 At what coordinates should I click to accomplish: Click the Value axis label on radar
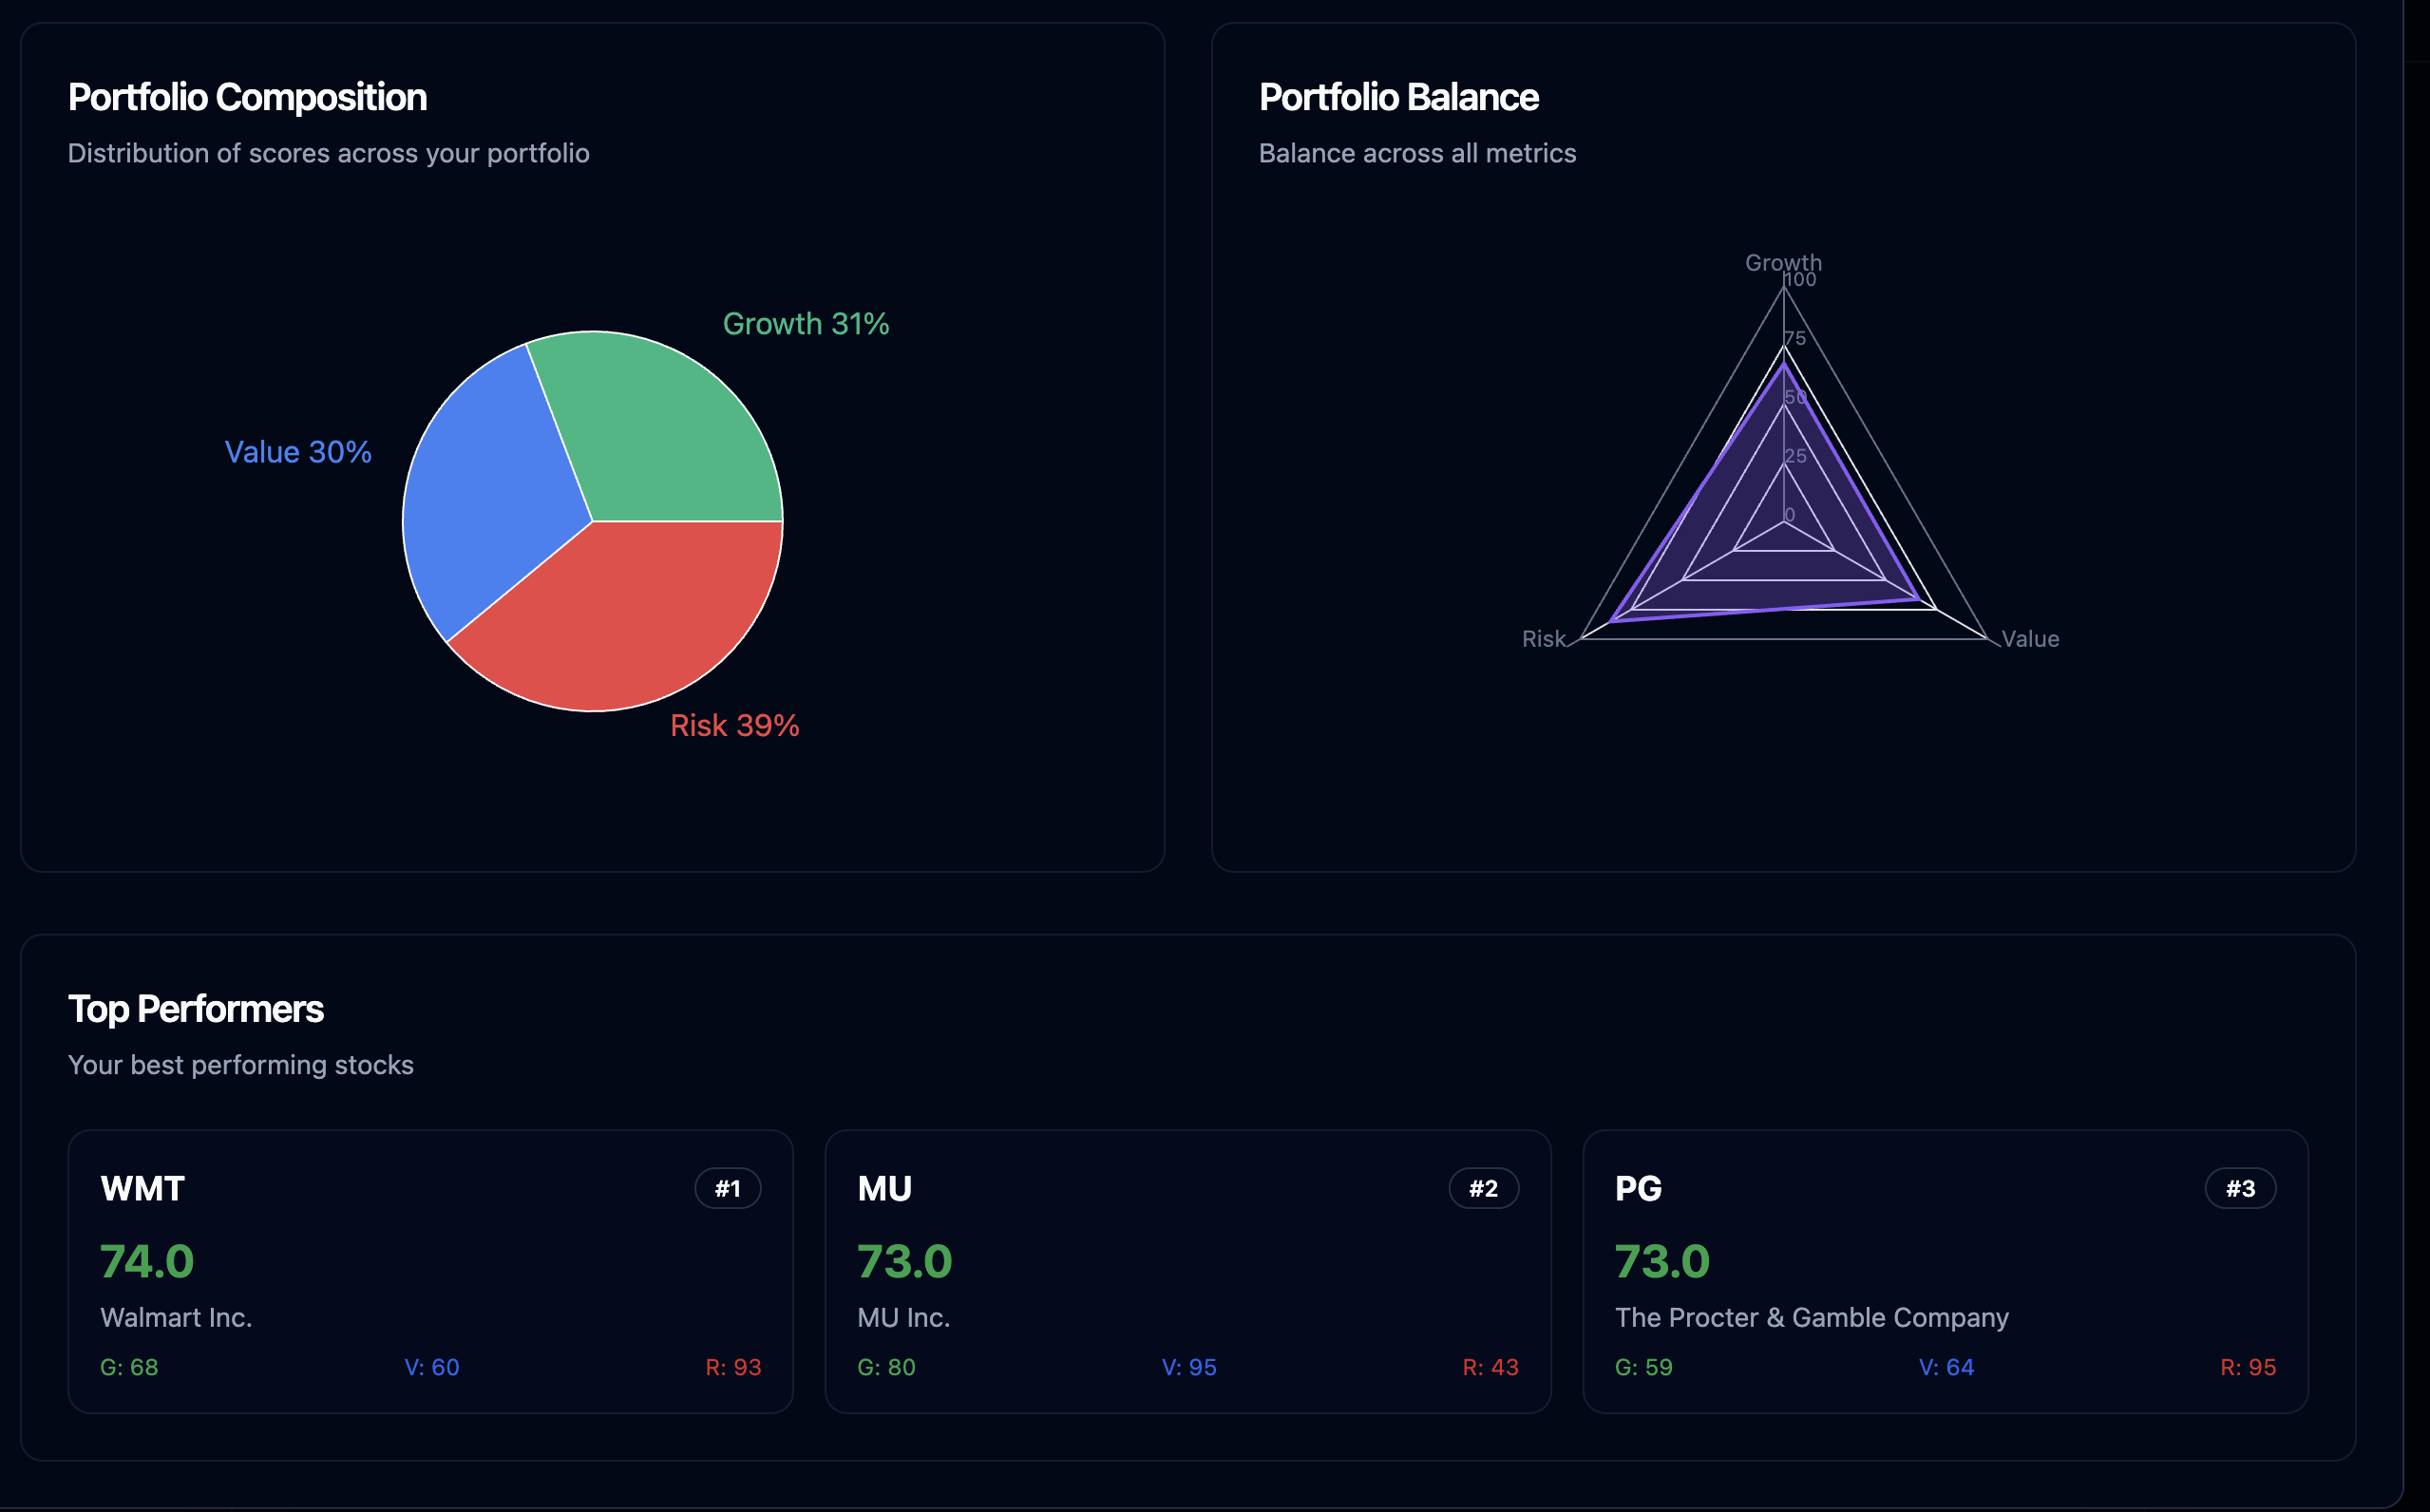tap(2030, 639)
